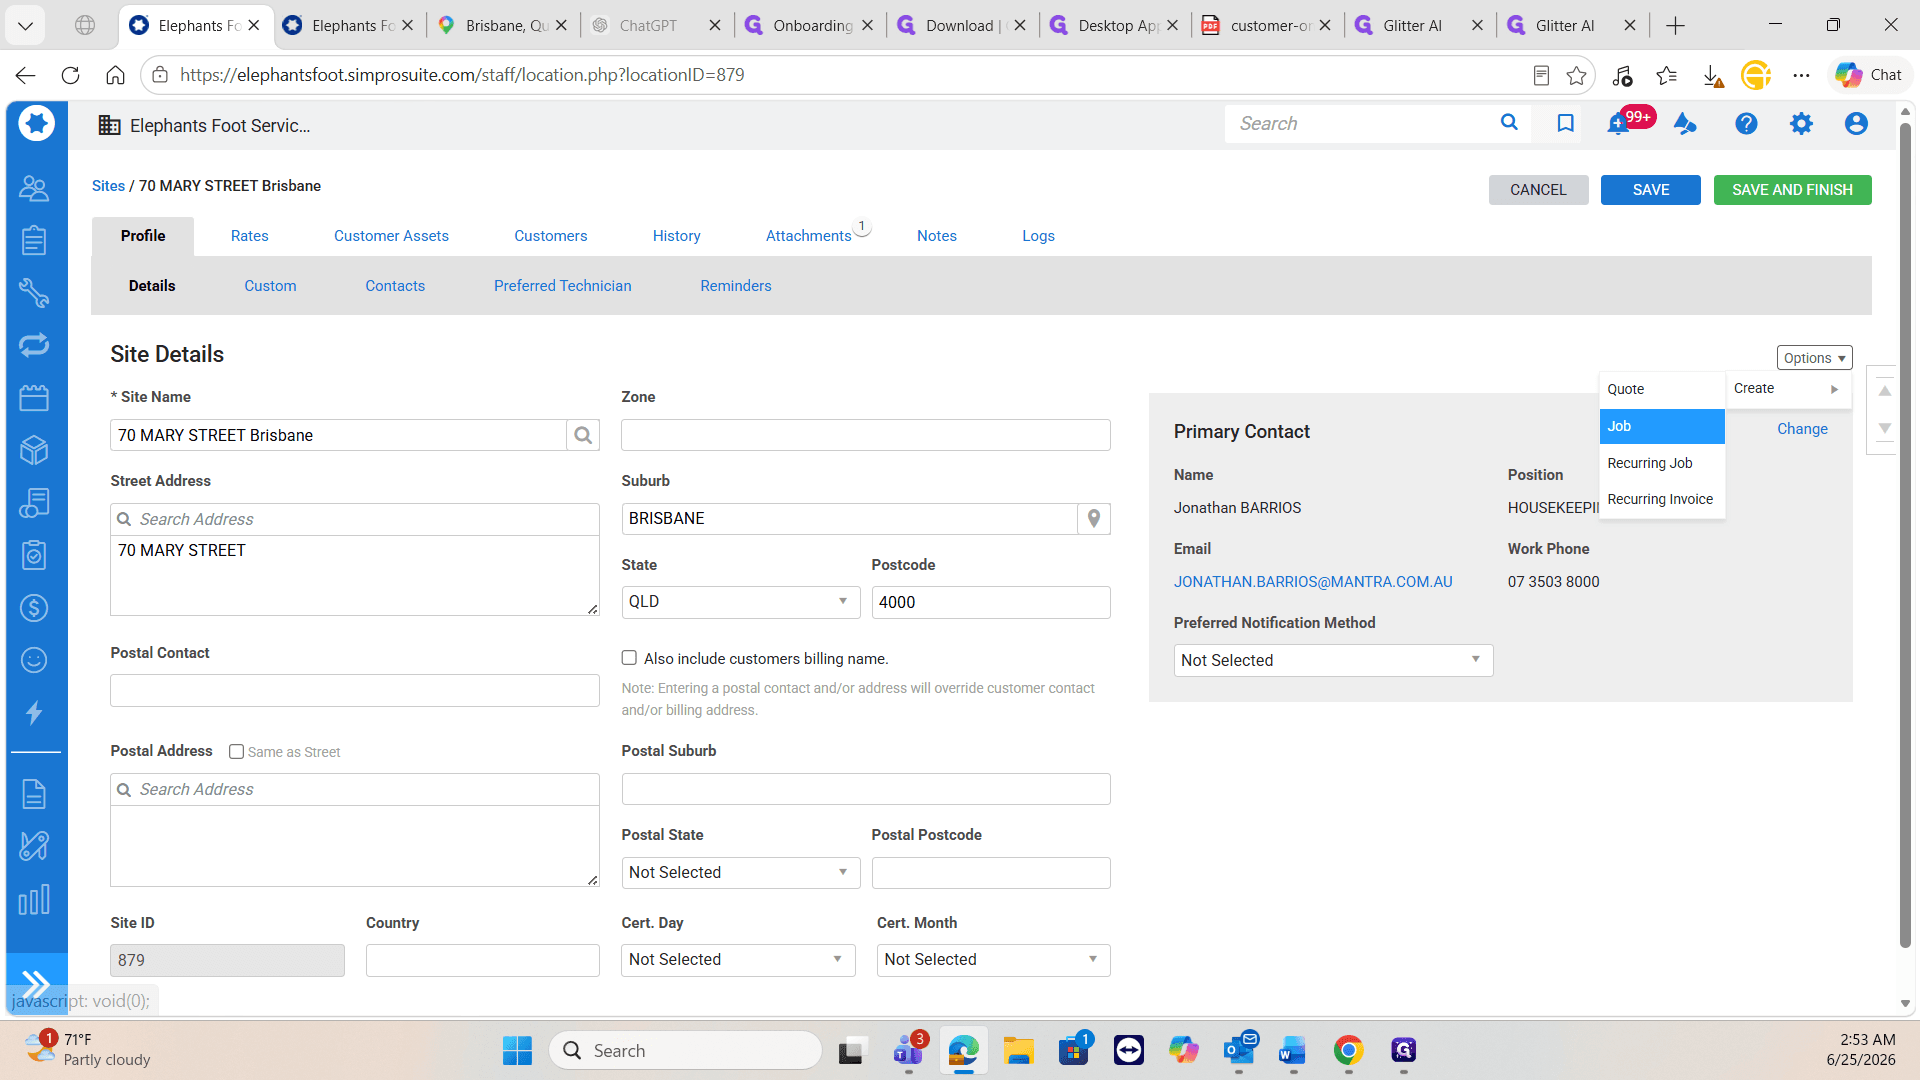Open the Cert. Day dropdown
Viewport: 1920px width, 1080px height.
738,960
